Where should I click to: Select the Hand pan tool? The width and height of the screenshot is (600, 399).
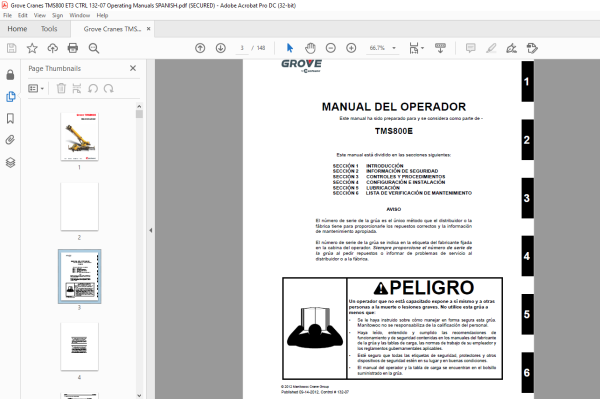tap(310, 48)
